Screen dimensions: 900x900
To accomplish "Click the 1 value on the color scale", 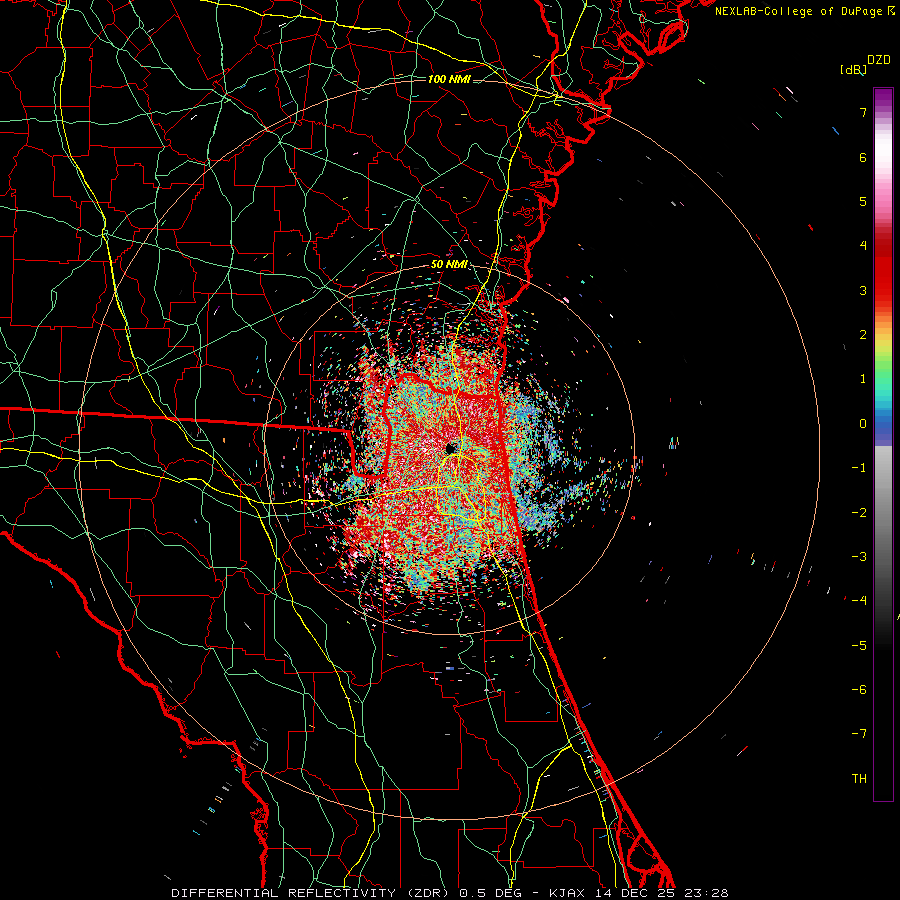I will [863, 379].
